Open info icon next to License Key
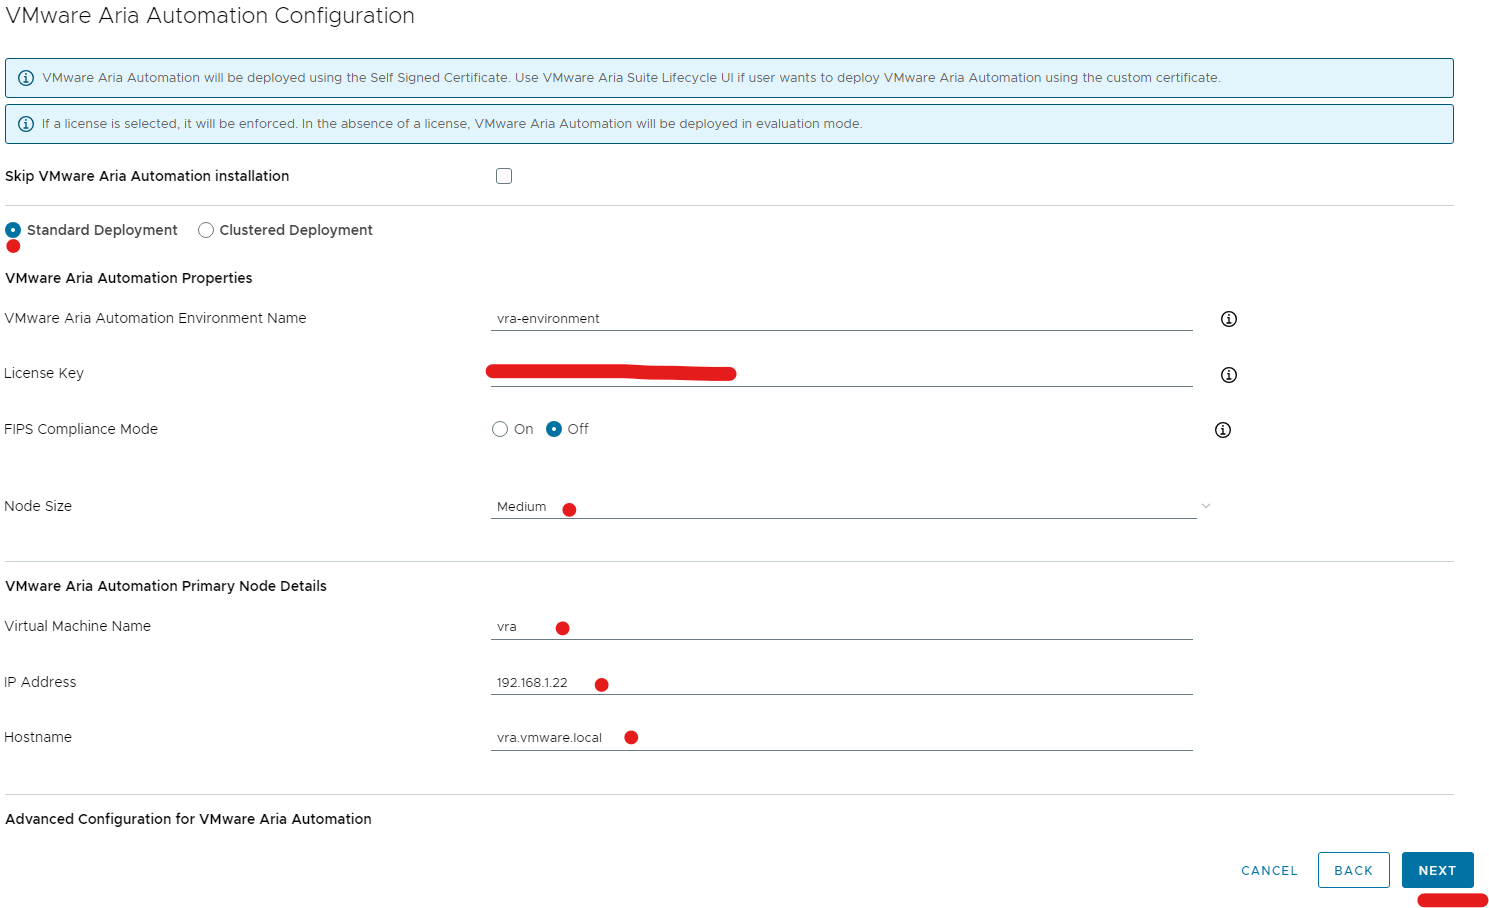Viewport: 1489px width, 908px height. 1229,375
